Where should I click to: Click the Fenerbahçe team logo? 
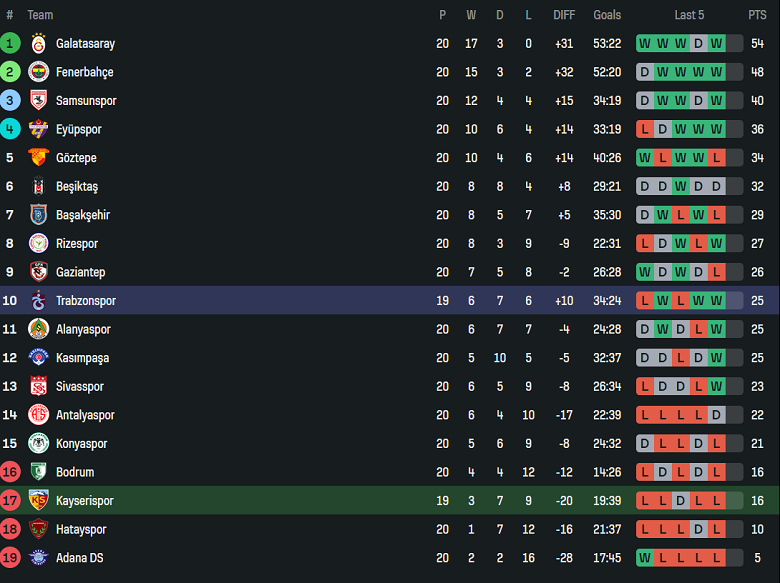coord(39,72)
